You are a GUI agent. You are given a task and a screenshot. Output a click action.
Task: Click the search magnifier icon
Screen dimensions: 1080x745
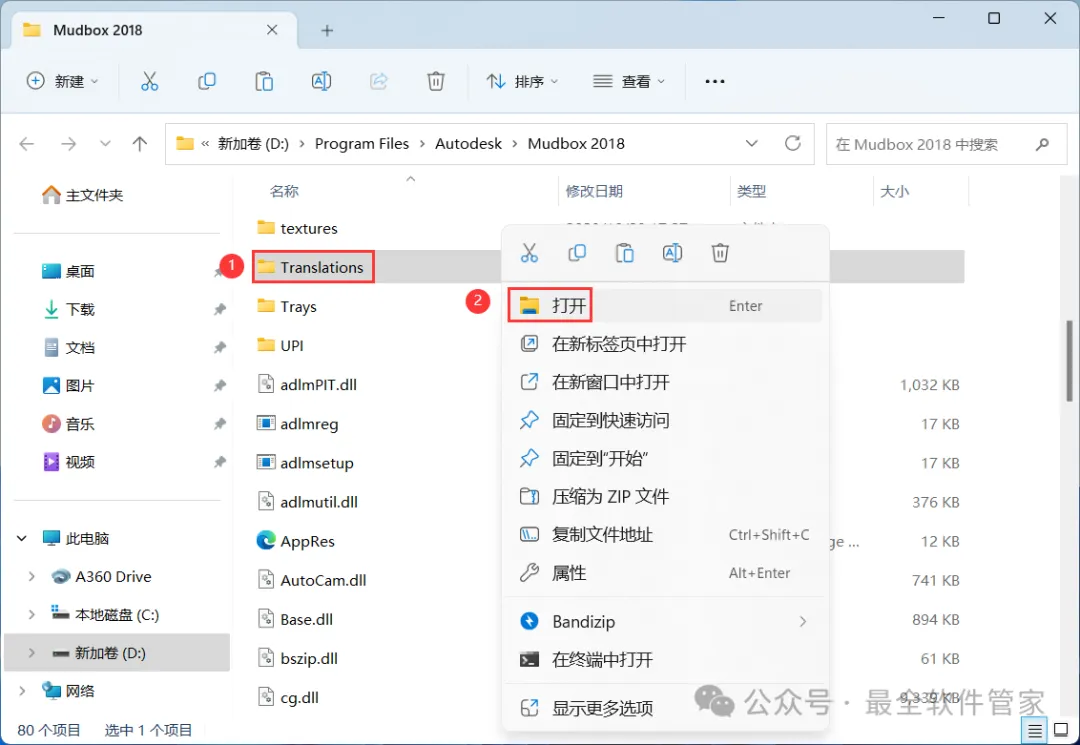pos(1042,144)
